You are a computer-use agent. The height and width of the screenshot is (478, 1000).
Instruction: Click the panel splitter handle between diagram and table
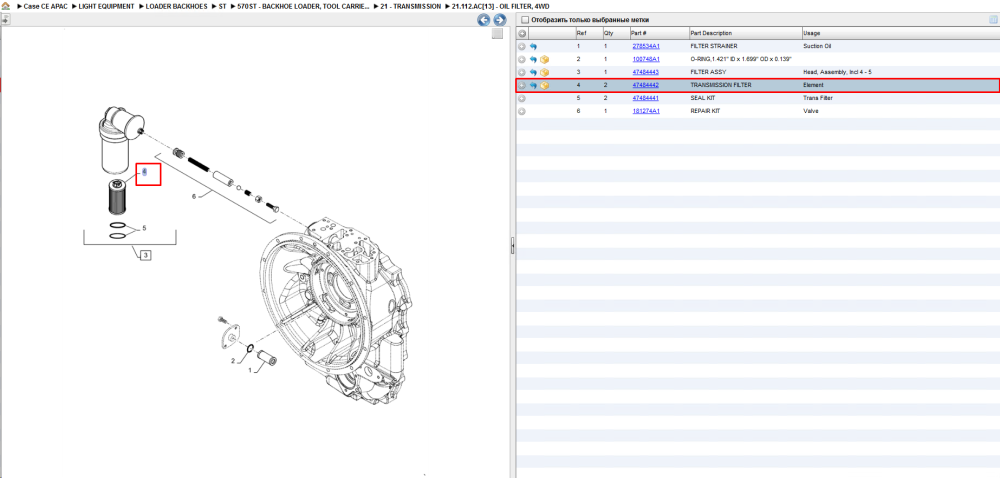click(512, 247)
